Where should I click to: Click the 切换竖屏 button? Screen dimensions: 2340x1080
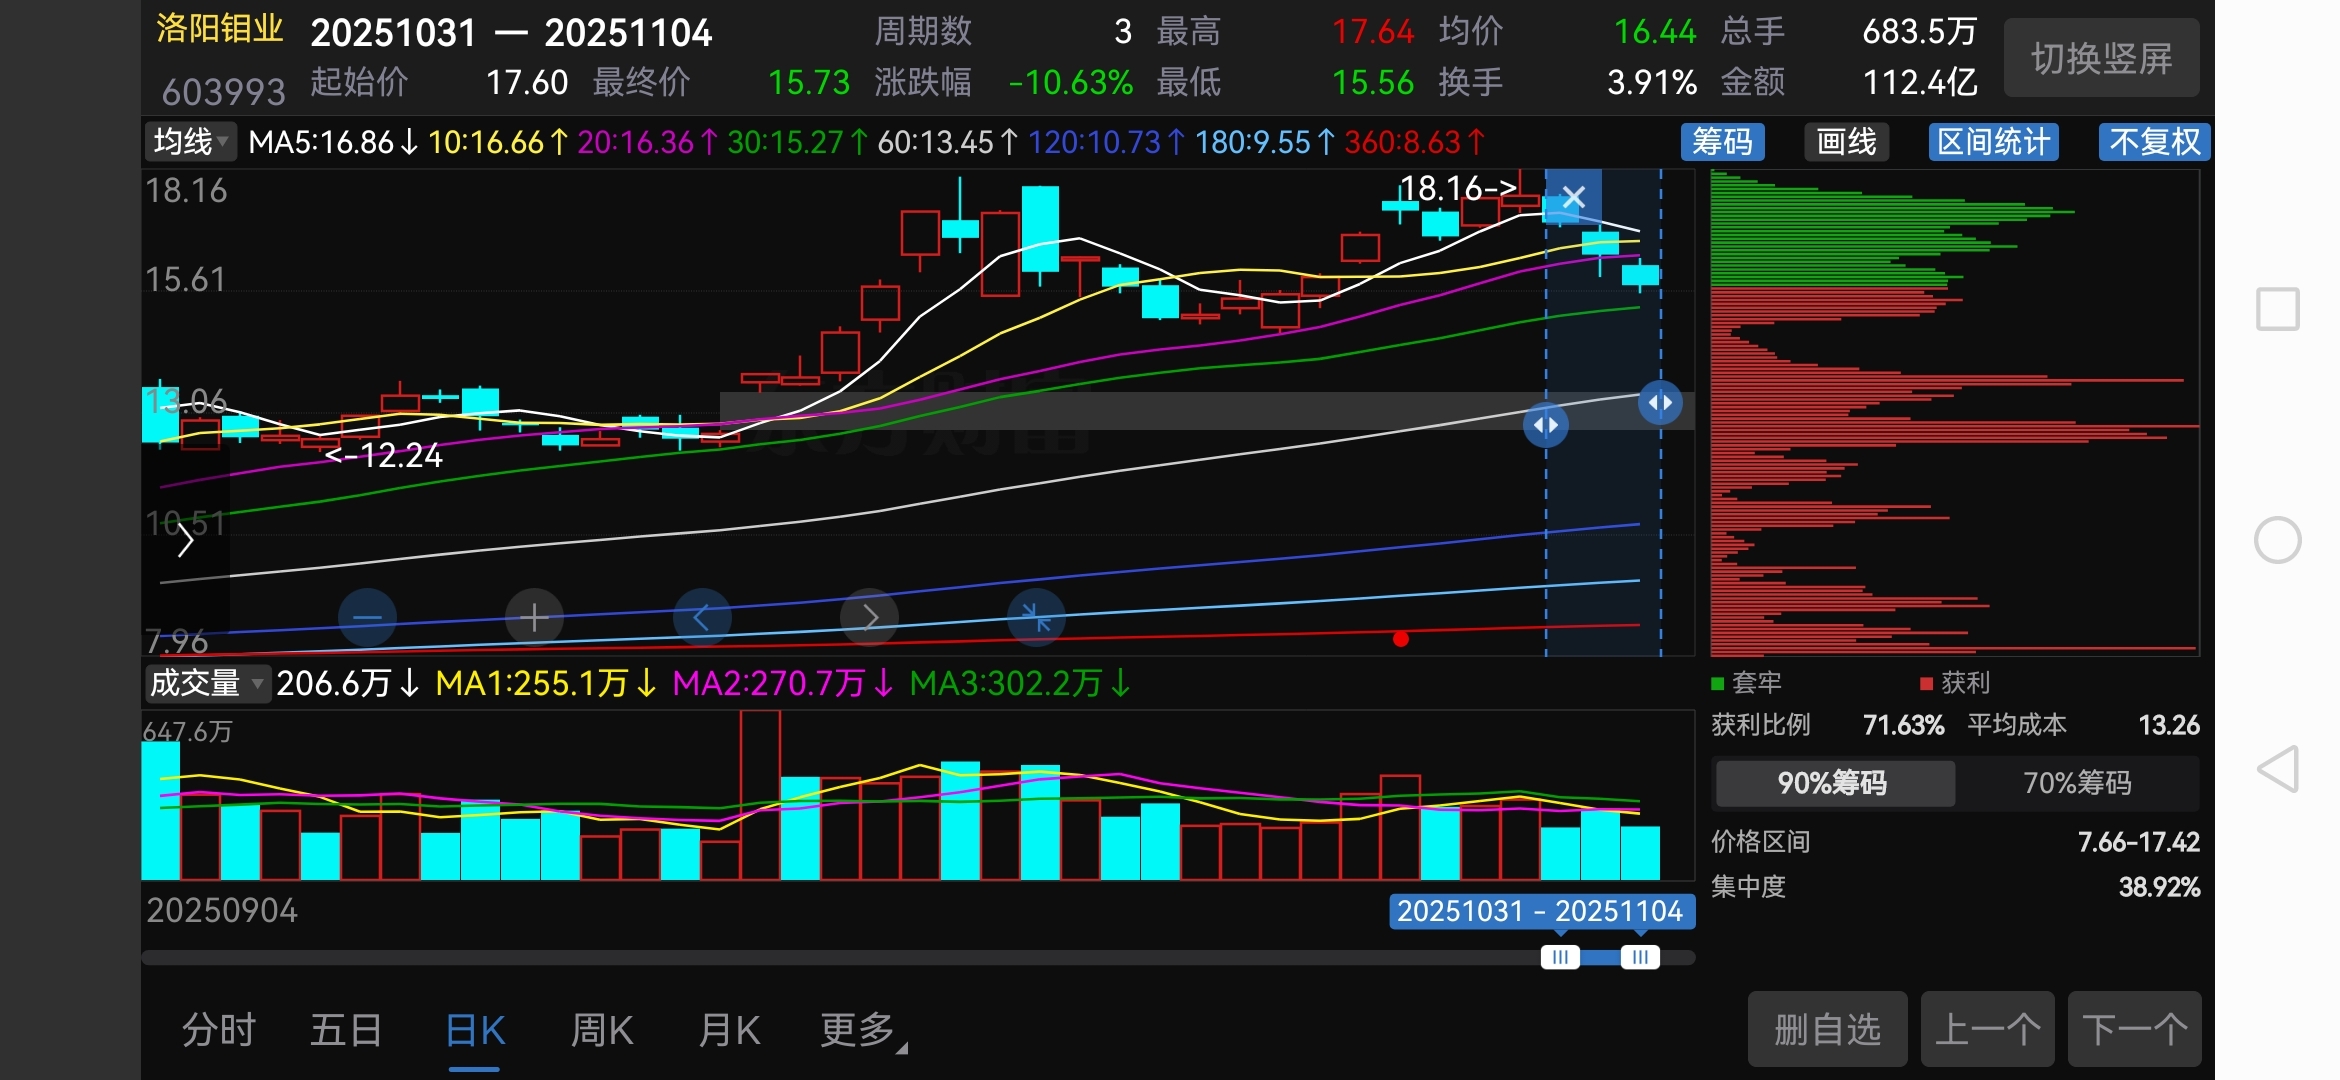[2101, 59]
